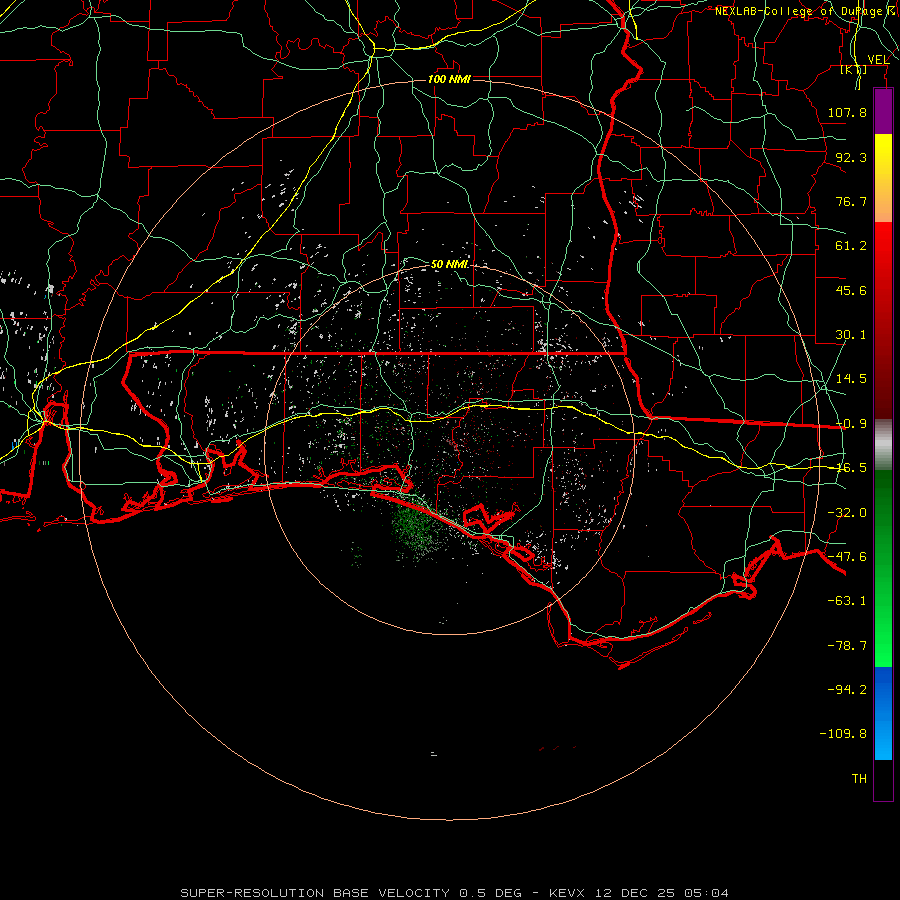Click the -0.9 velocity scale value
This screenshot has height=900, width=900.
point(852,424)
